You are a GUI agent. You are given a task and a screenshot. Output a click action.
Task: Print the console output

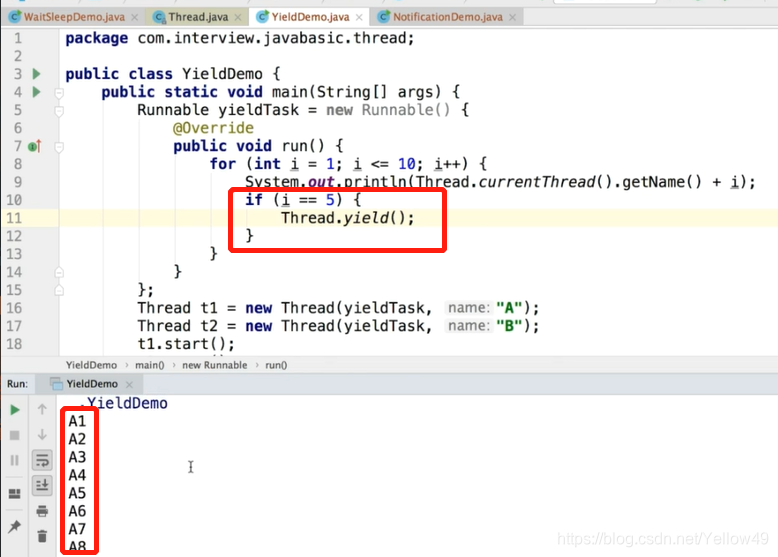tap(42, 511)
